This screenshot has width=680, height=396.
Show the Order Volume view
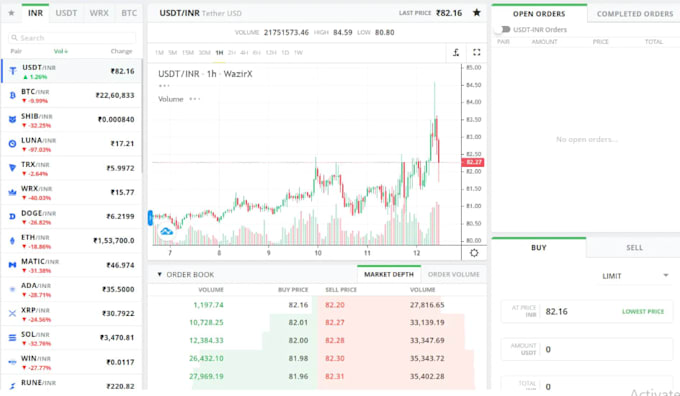[454, 275]
